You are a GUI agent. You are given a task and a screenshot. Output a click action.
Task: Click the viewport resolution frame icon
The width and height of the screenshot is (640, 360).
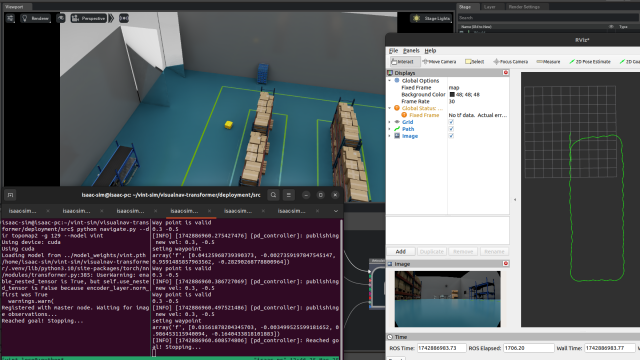click(124, 18)
